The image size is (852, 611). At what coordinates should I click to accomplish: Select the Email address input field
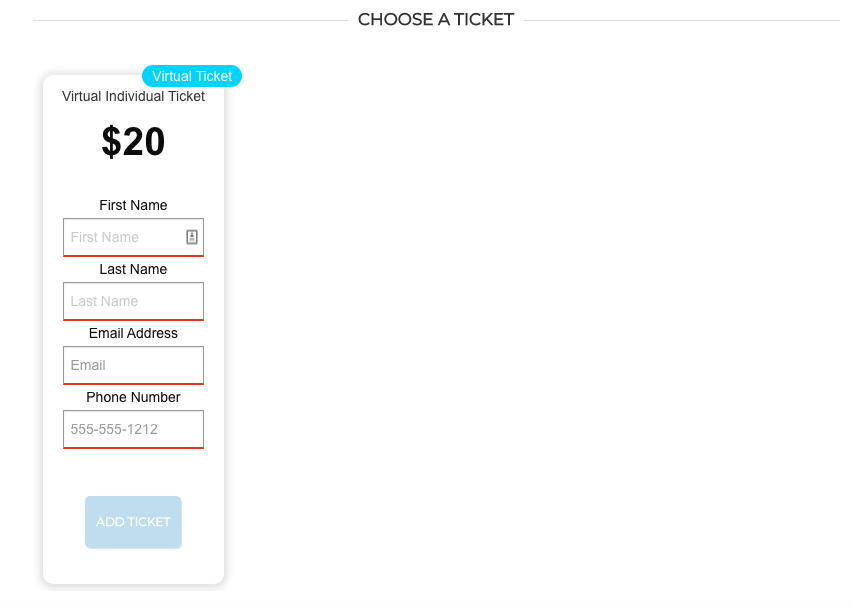133,365
